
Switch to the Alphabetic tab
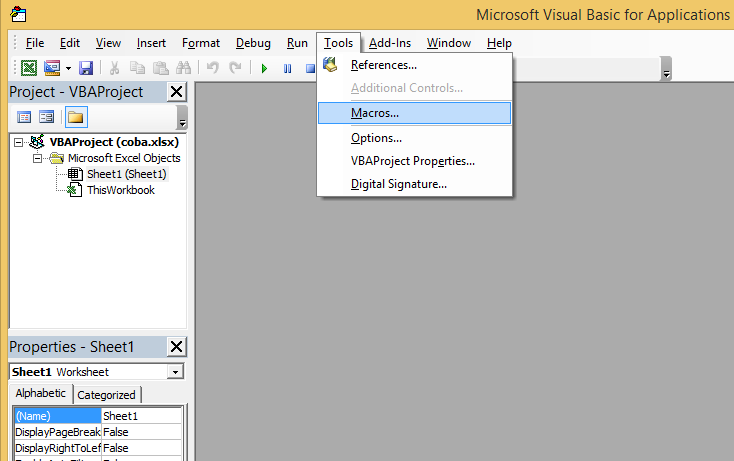coord(41,393)
